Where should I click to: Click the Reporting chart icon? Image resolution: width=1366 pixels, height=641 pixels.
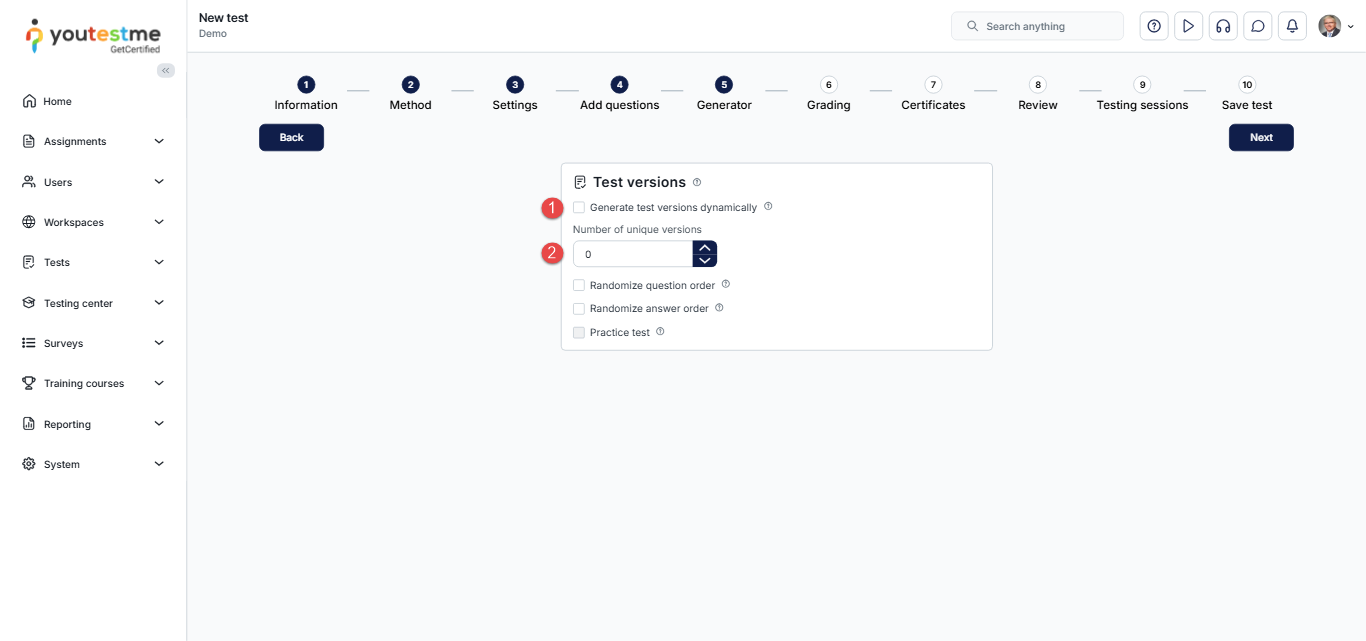click(29, 424)
